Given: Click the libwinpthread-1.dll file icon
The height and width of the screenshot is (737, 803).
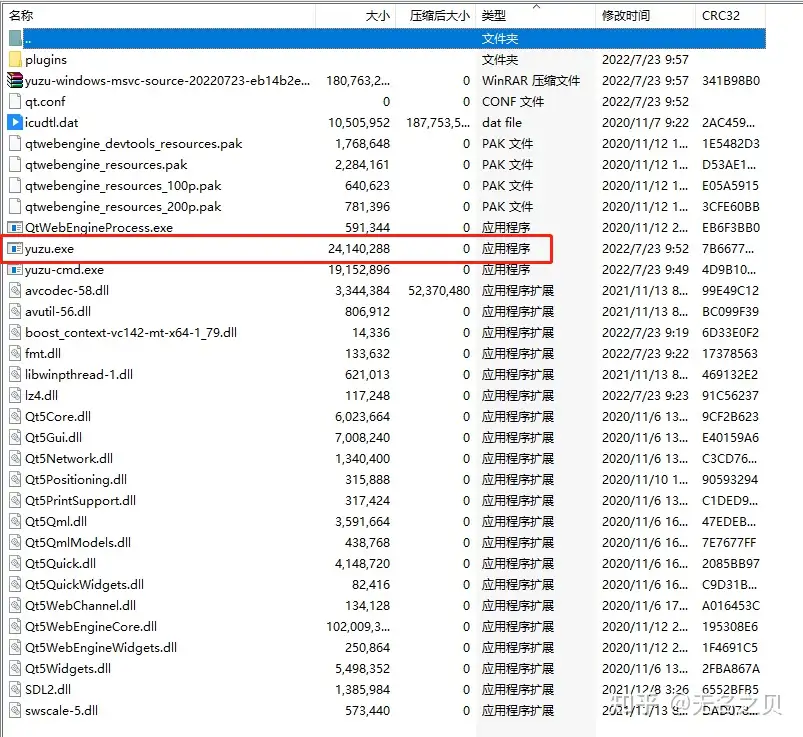Looking at the screenshot, I should coord(15,374).
